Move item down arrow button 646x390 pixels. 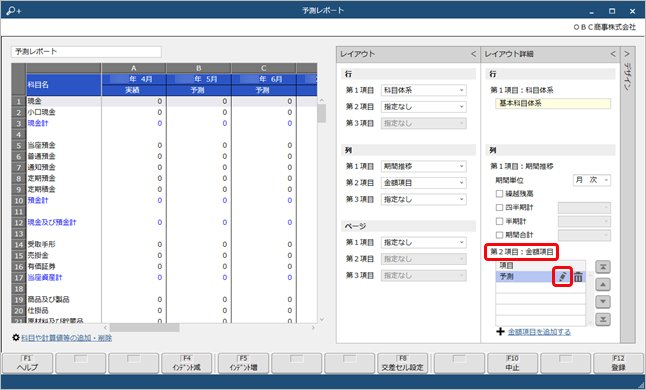click(x=603, y=302)
